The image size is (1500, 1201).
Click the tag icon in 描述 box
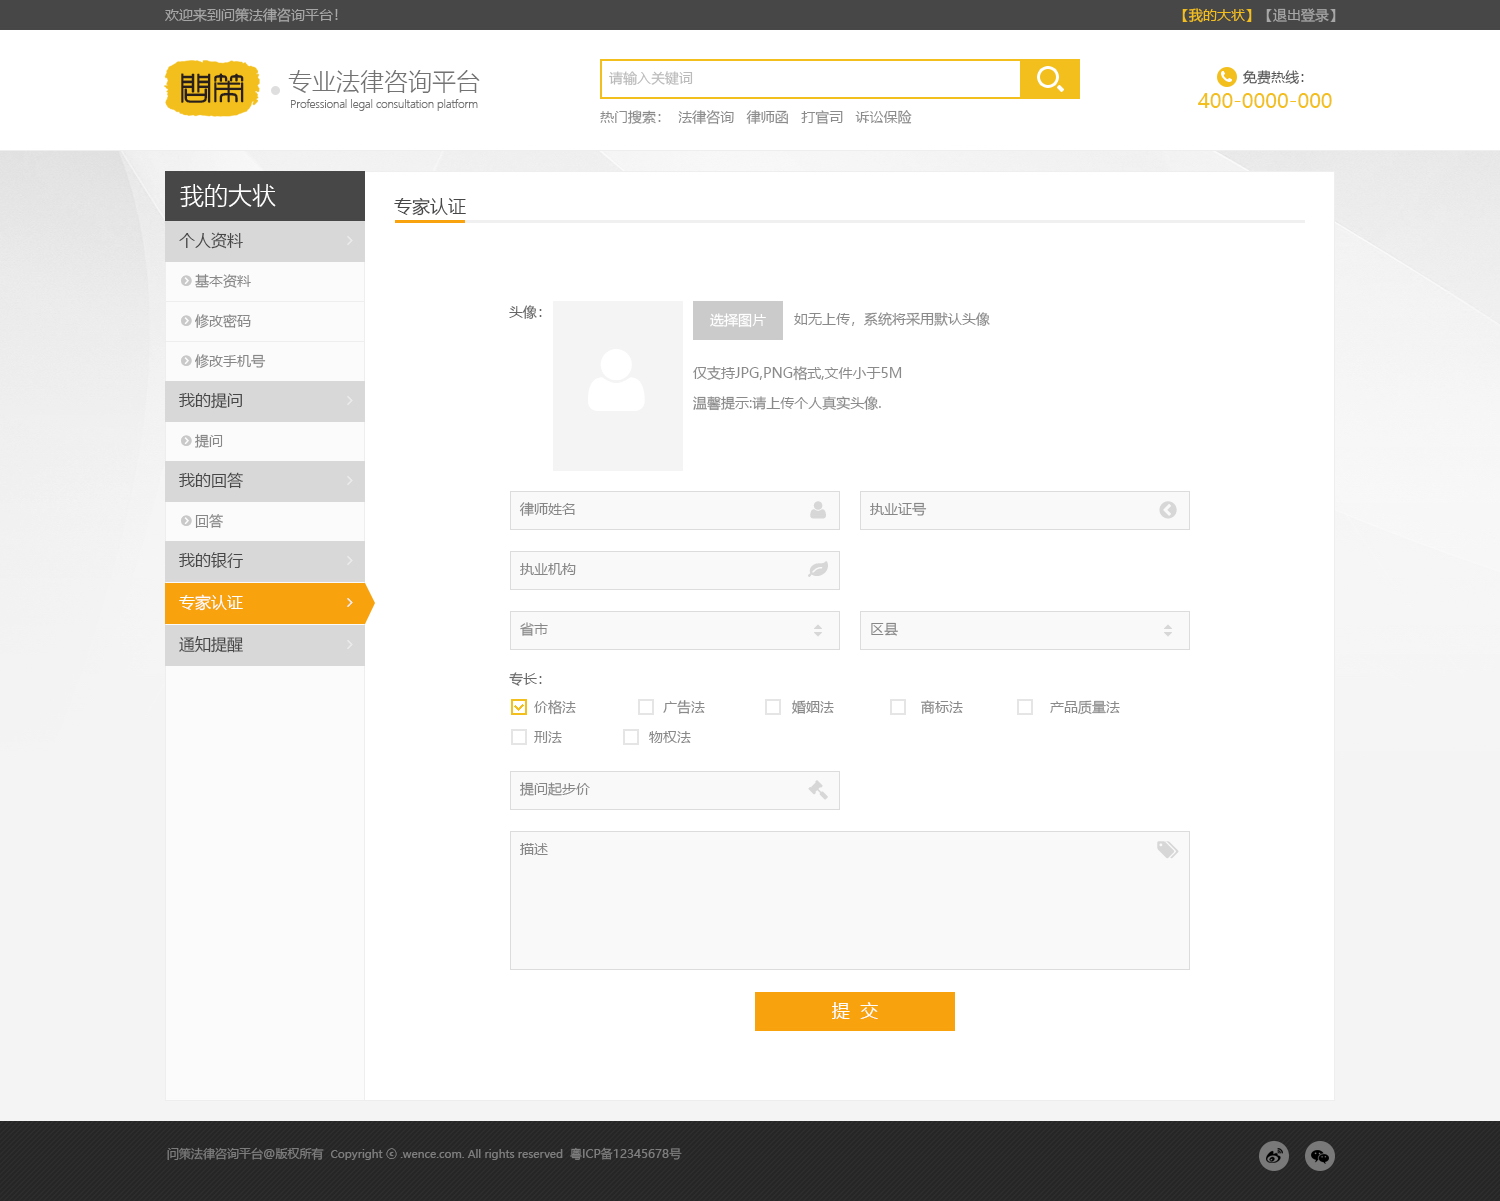coord(1167,850)
